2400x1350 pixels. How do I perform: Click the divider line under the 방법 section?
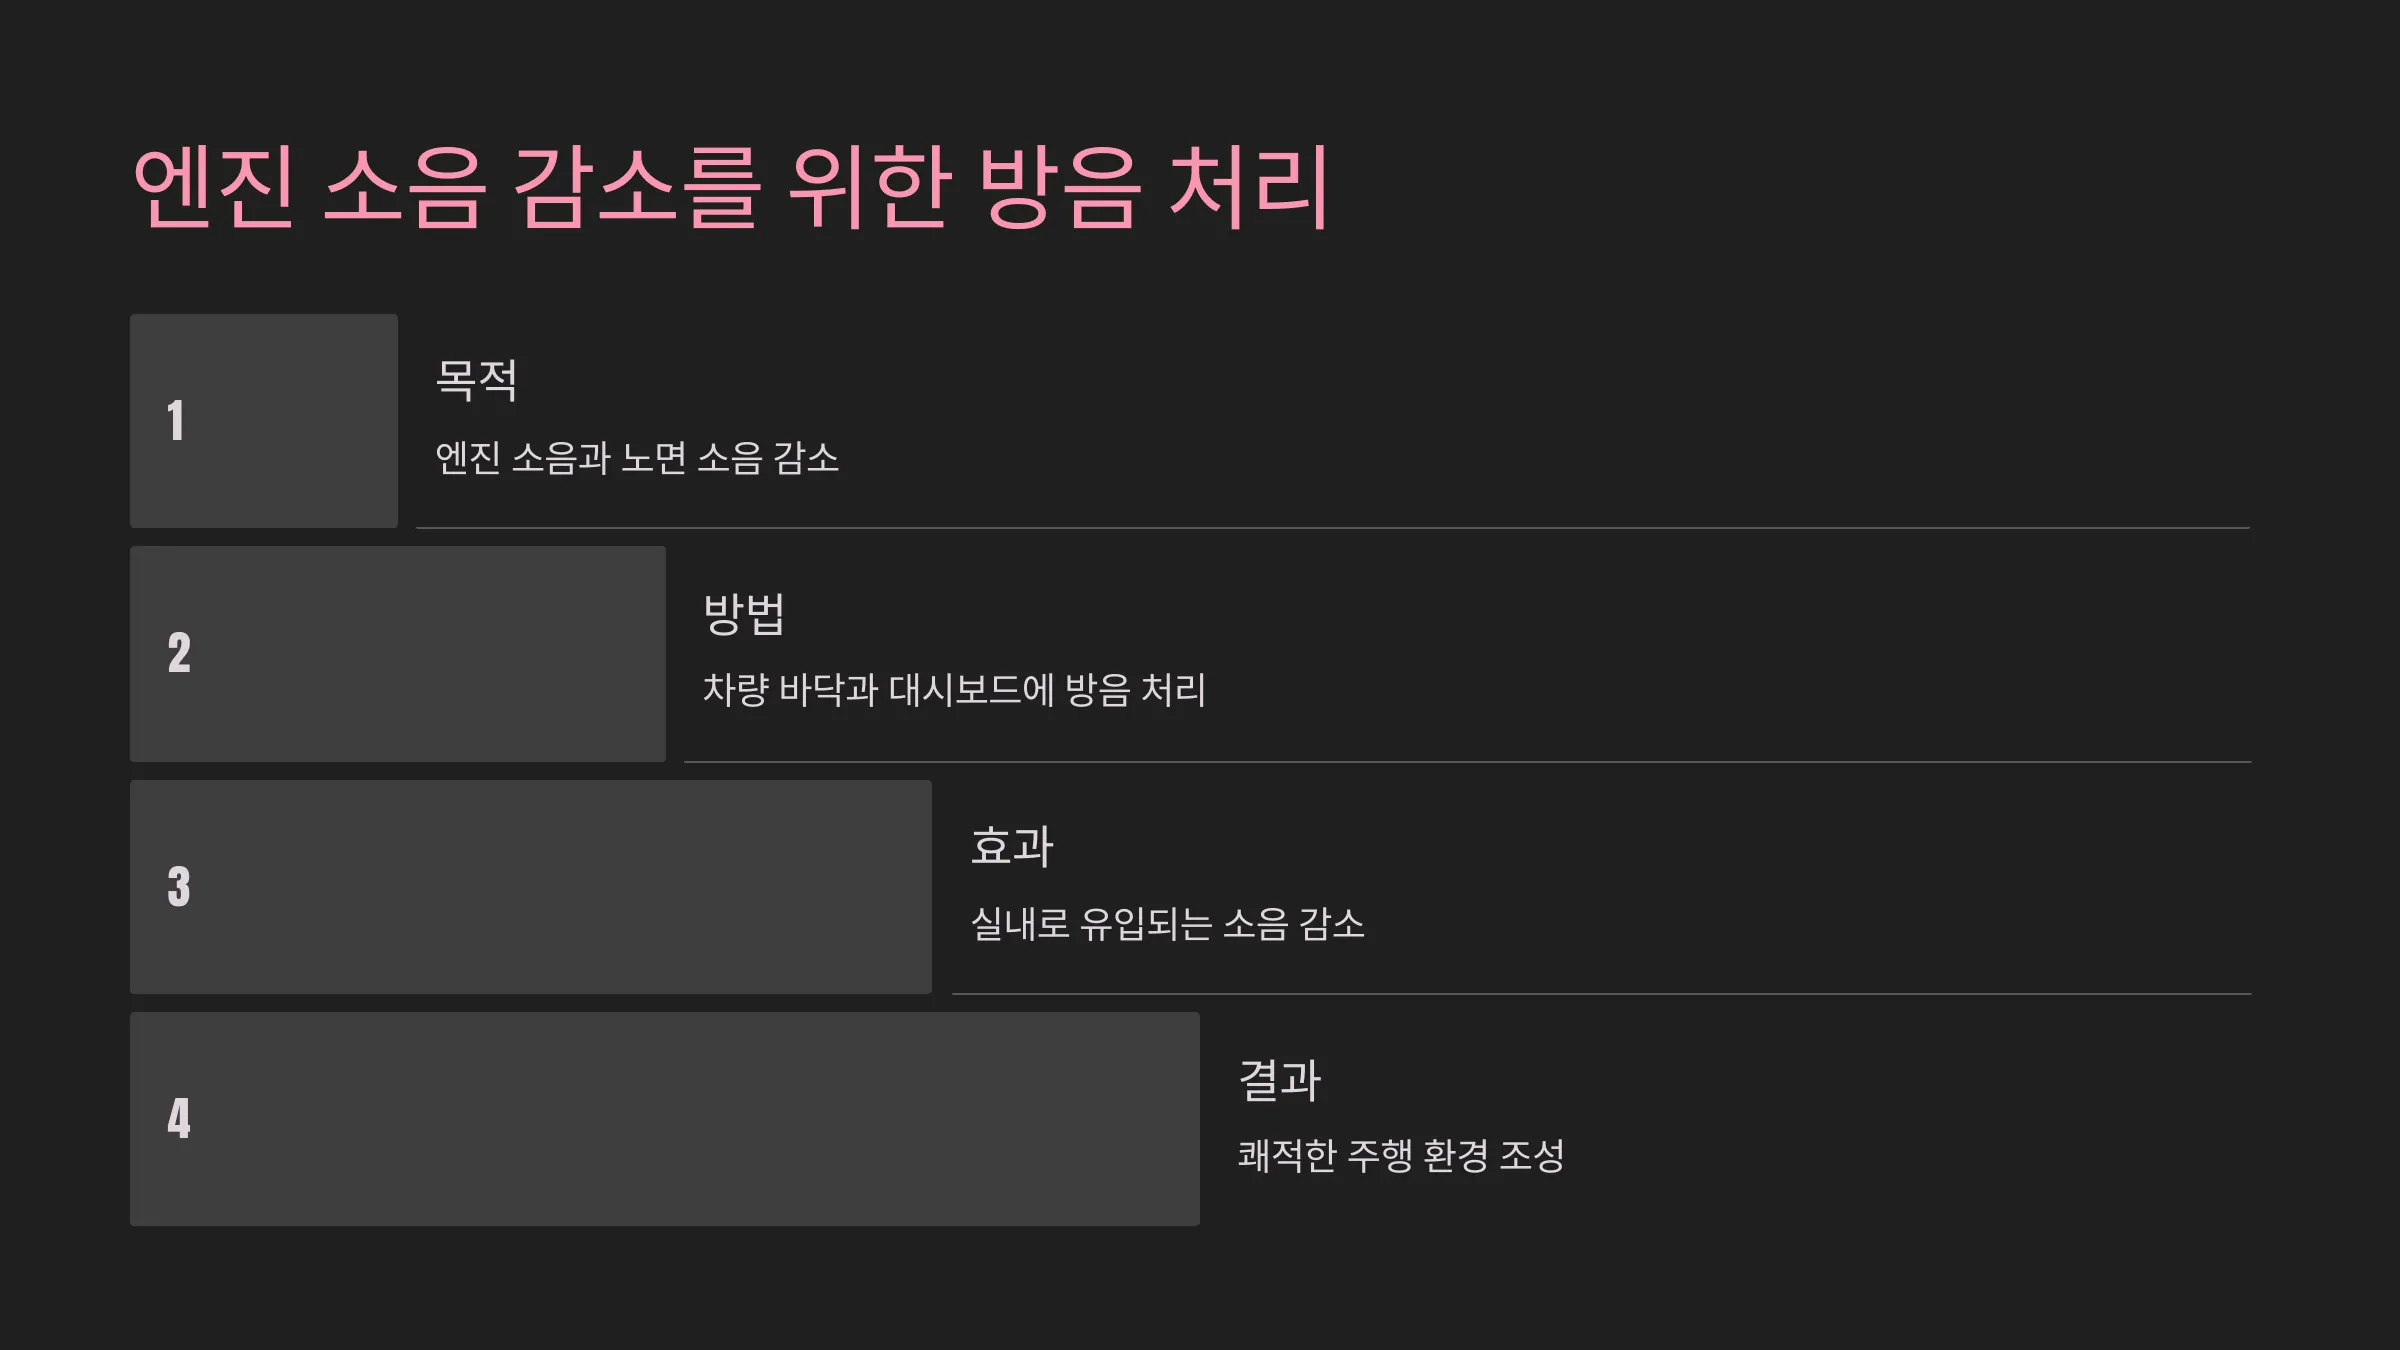(x=1468, y=762)
